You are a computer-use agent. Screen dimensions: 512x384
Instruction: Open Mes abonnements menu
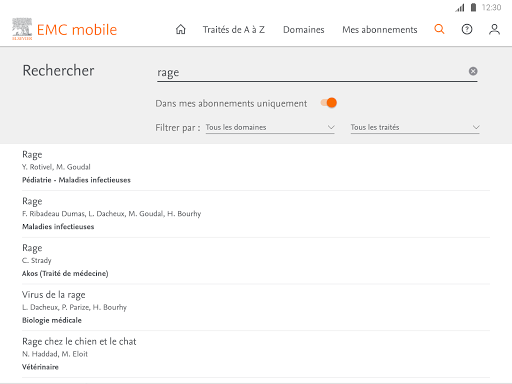(x=380, y=30)
